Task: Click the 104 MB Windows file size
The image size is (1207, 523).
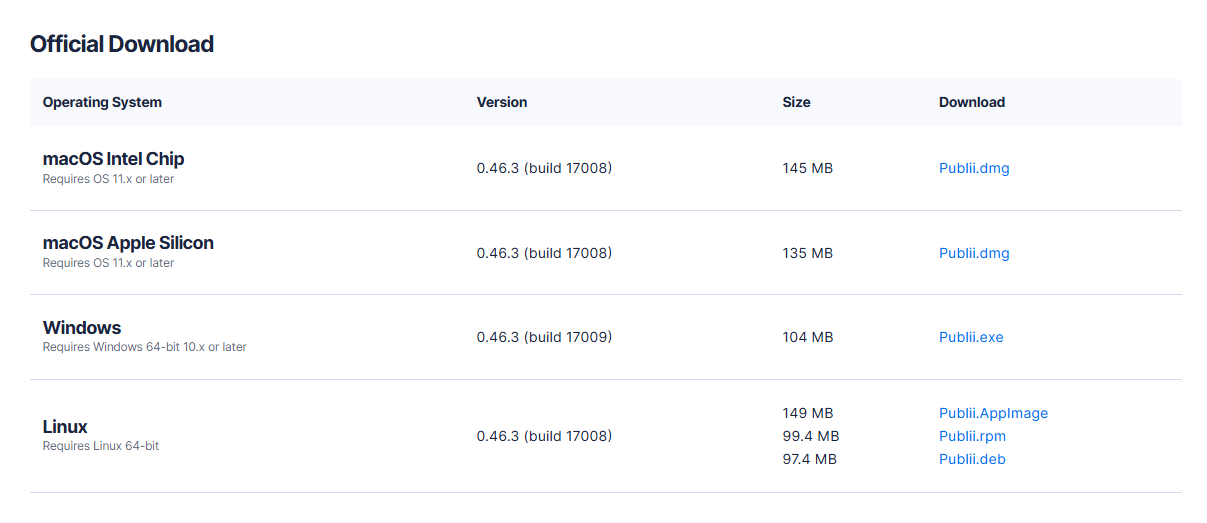Action: point(807,337)
